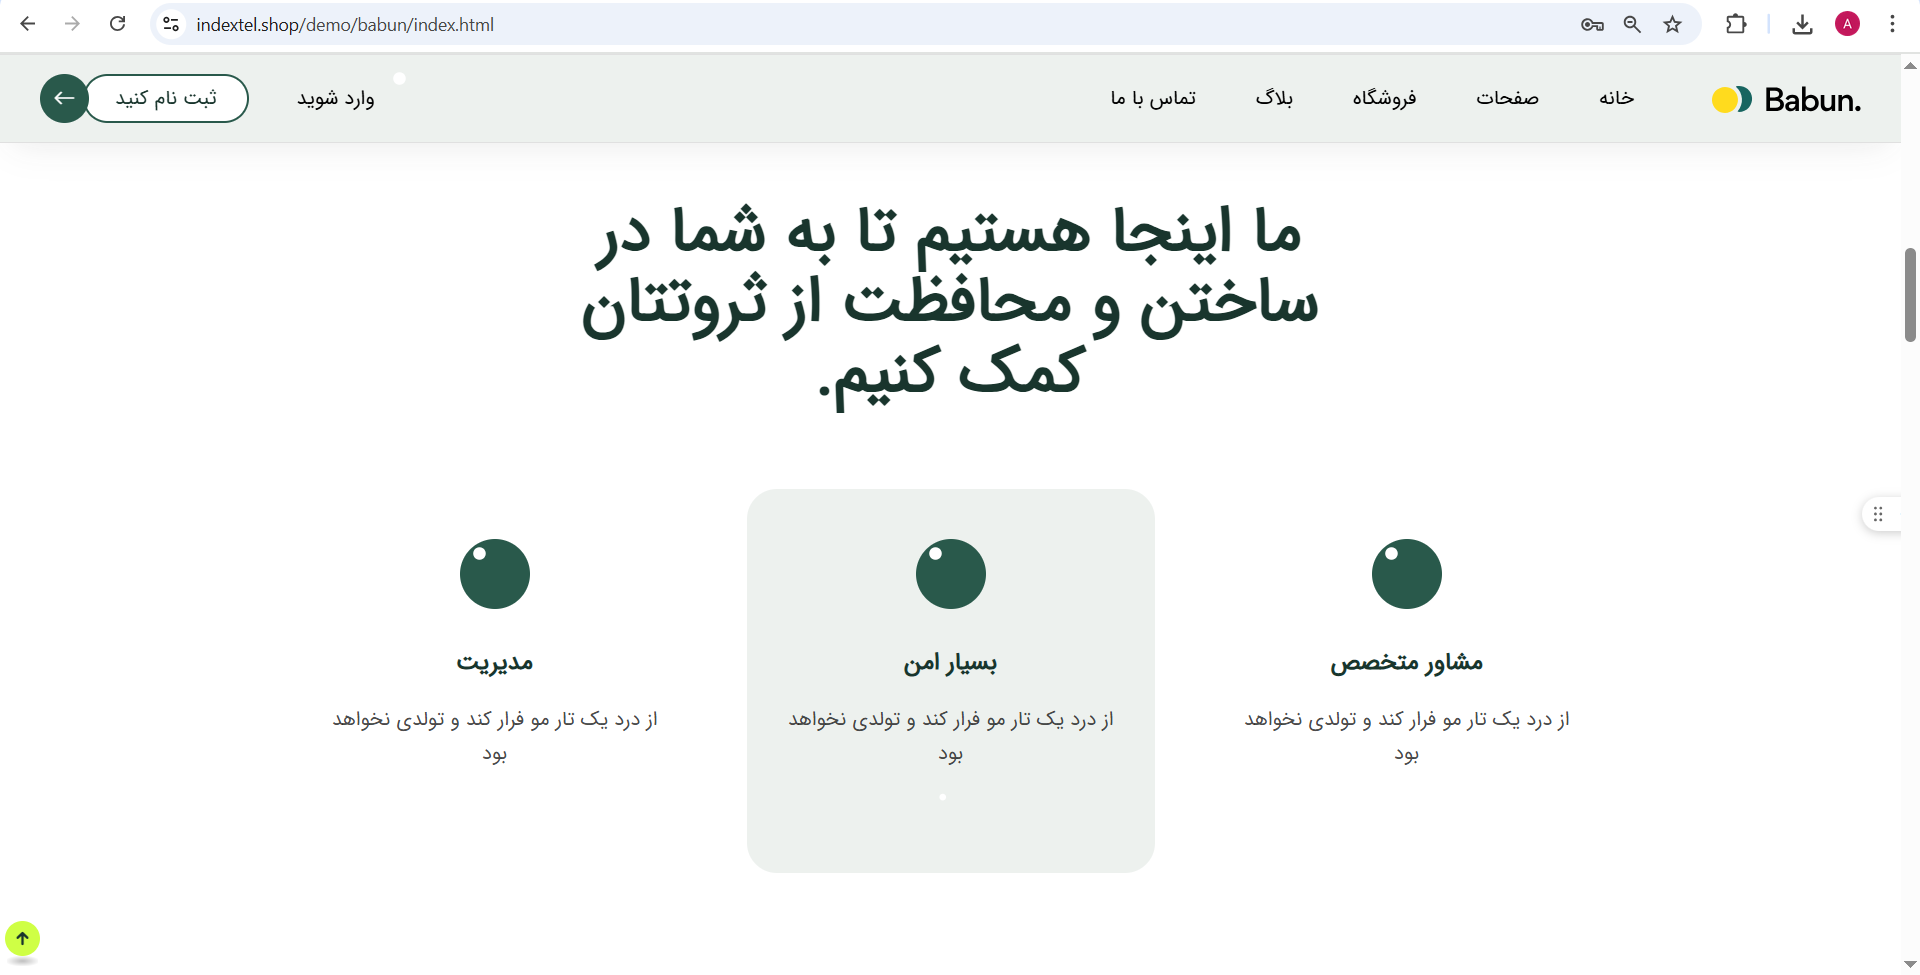
Task: Click the page vertical scrollbar thumb
Action: [1910, 295]
